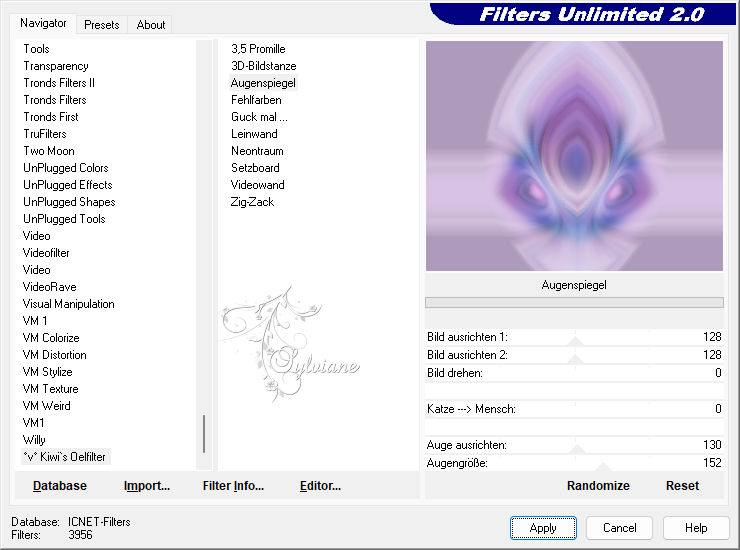Adjust the Bild drehen slider
Screen dimensions: 740x550
pyautogui.click(x=574, y=373)
